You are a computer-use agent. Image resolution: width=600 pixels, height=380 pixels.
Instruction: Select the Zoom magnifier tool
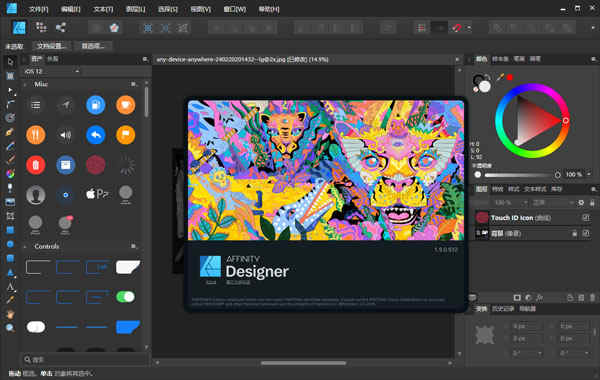coord(10,328)
